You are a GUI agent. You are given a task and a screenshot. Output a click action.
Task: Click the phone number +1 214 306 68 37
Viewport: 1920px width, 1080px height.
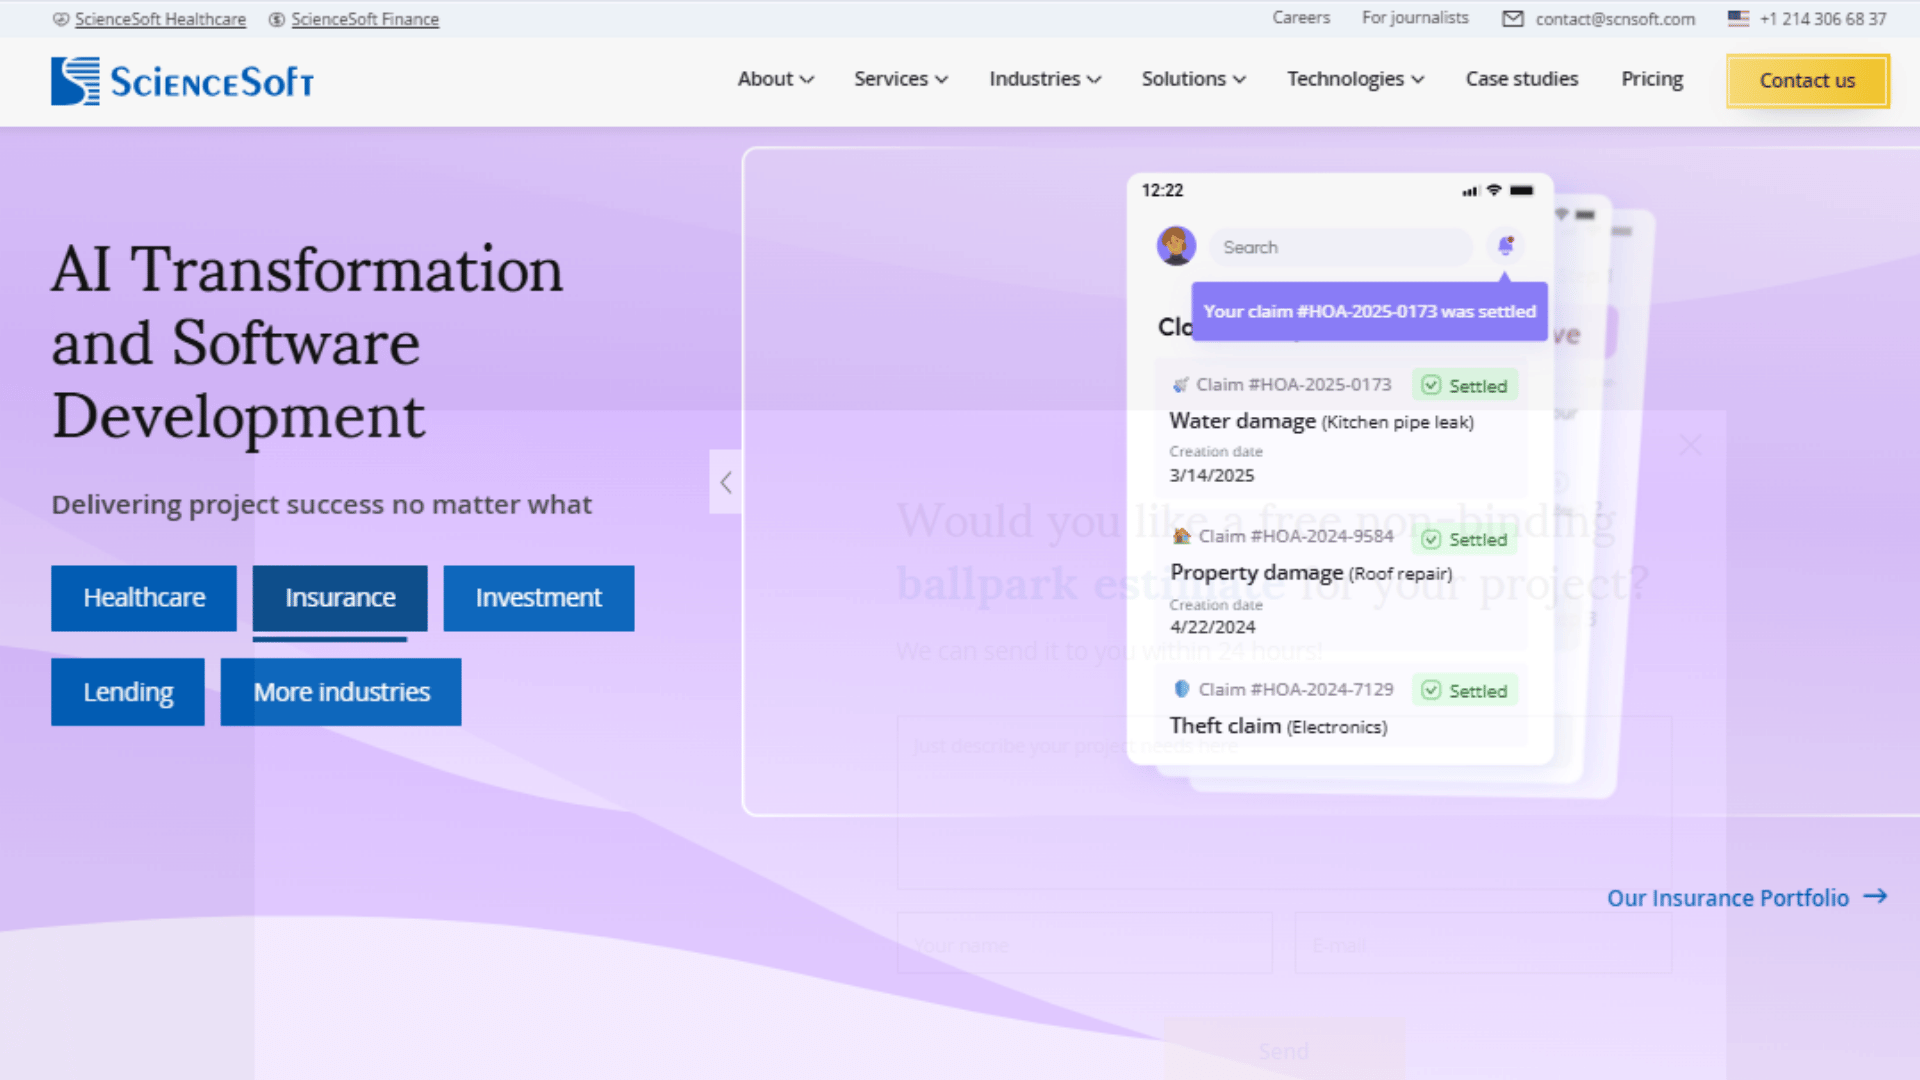tap(1823, 19)
